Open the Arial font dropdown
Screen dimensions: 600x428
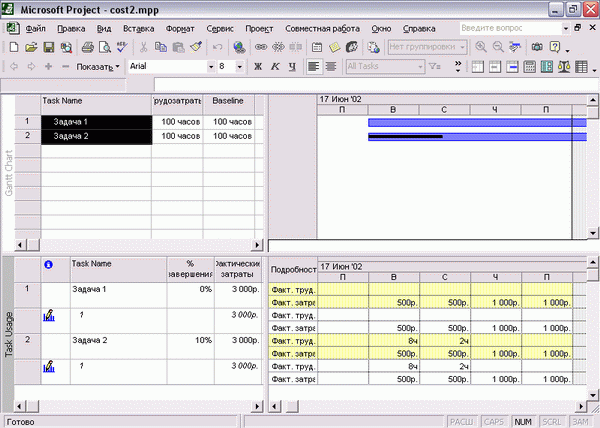point(211,67)
